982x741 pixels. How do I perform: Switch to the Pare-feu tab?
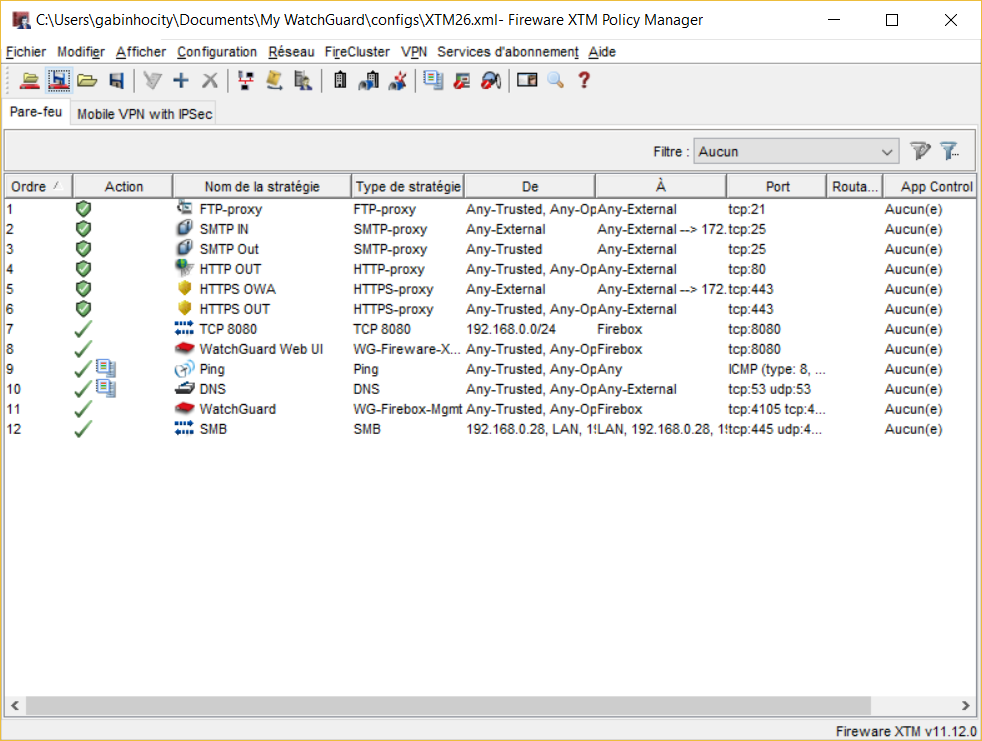(x=36, y=112)
